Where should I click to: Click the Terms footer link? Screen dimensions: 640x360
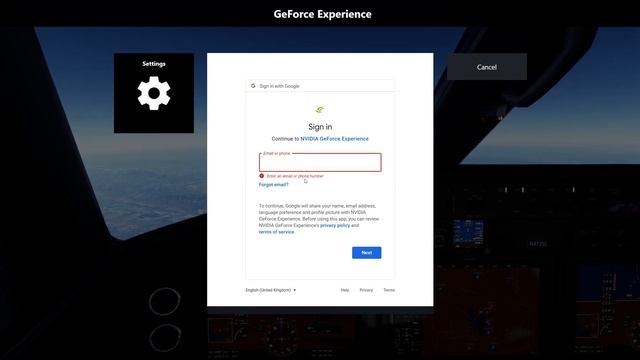(x=389, y=290)
